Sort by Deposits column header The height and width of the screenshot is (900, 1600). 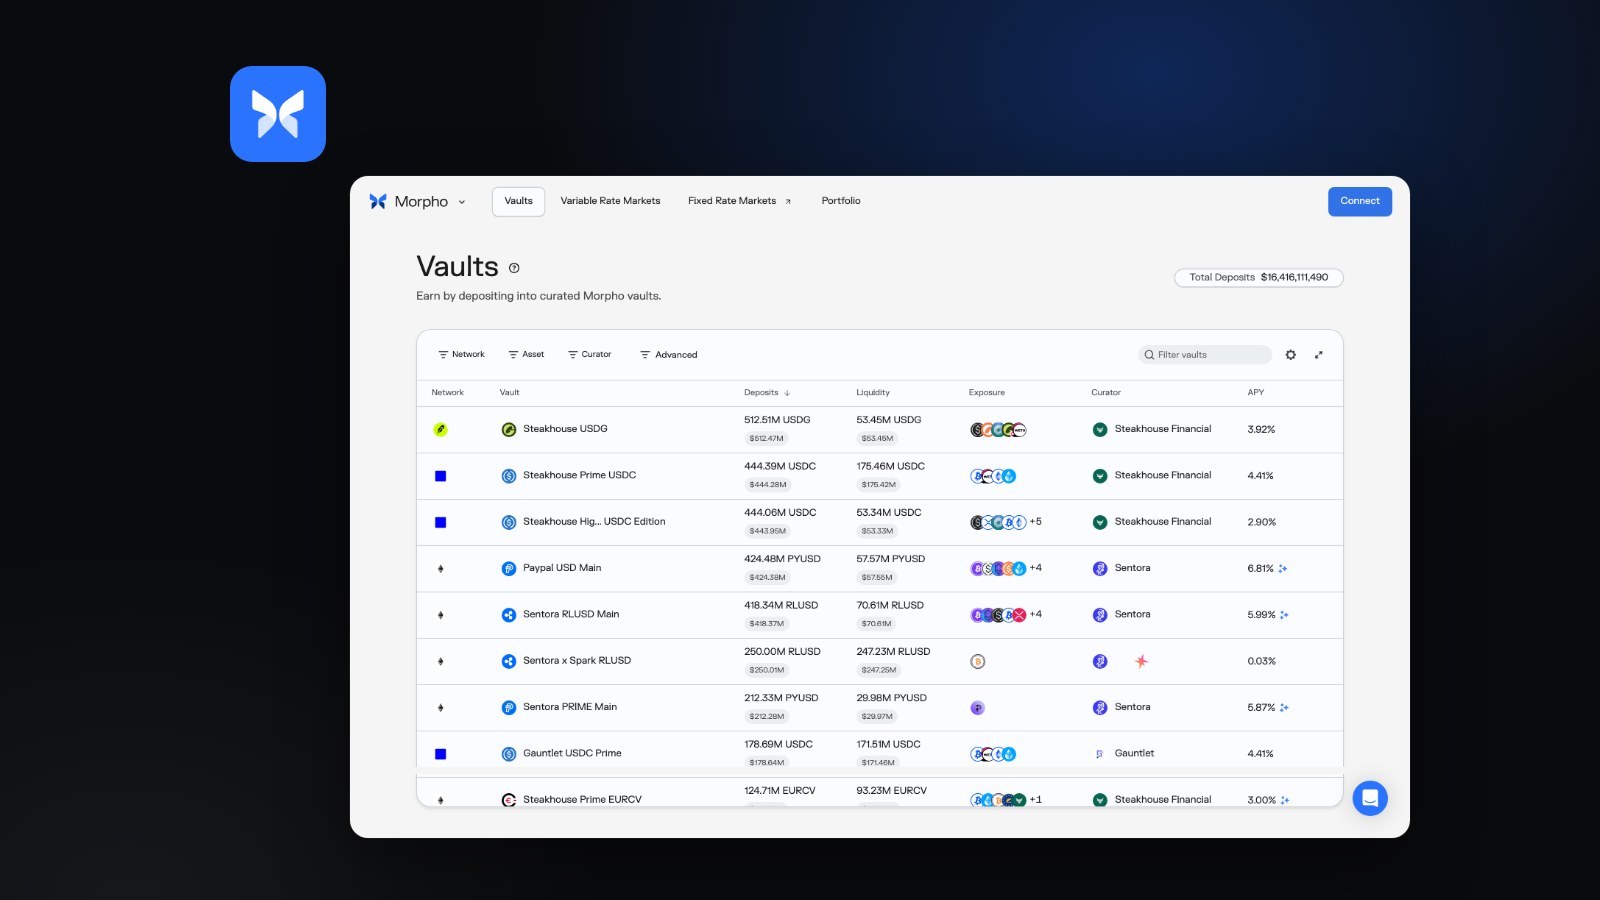767,393
